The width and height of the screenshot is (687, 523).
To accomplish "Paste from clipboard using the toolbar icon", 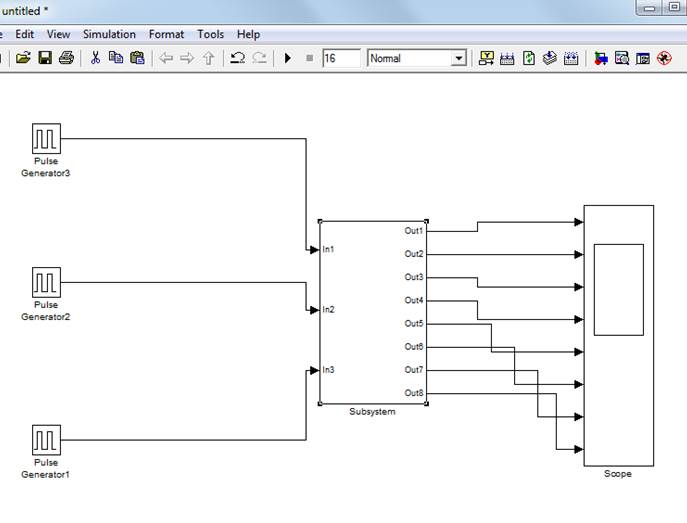I will click(x=137, y=58).
